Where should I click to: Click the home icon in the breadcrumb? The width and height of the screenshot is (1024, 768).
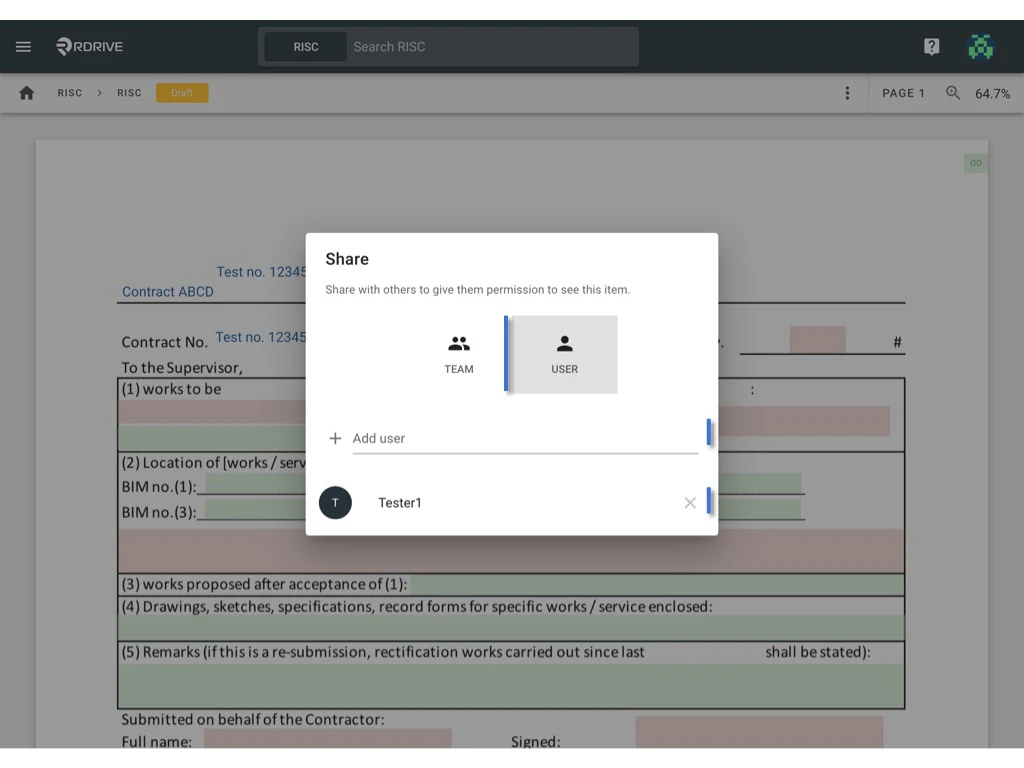pyautogui.click(x=26, y=92)
